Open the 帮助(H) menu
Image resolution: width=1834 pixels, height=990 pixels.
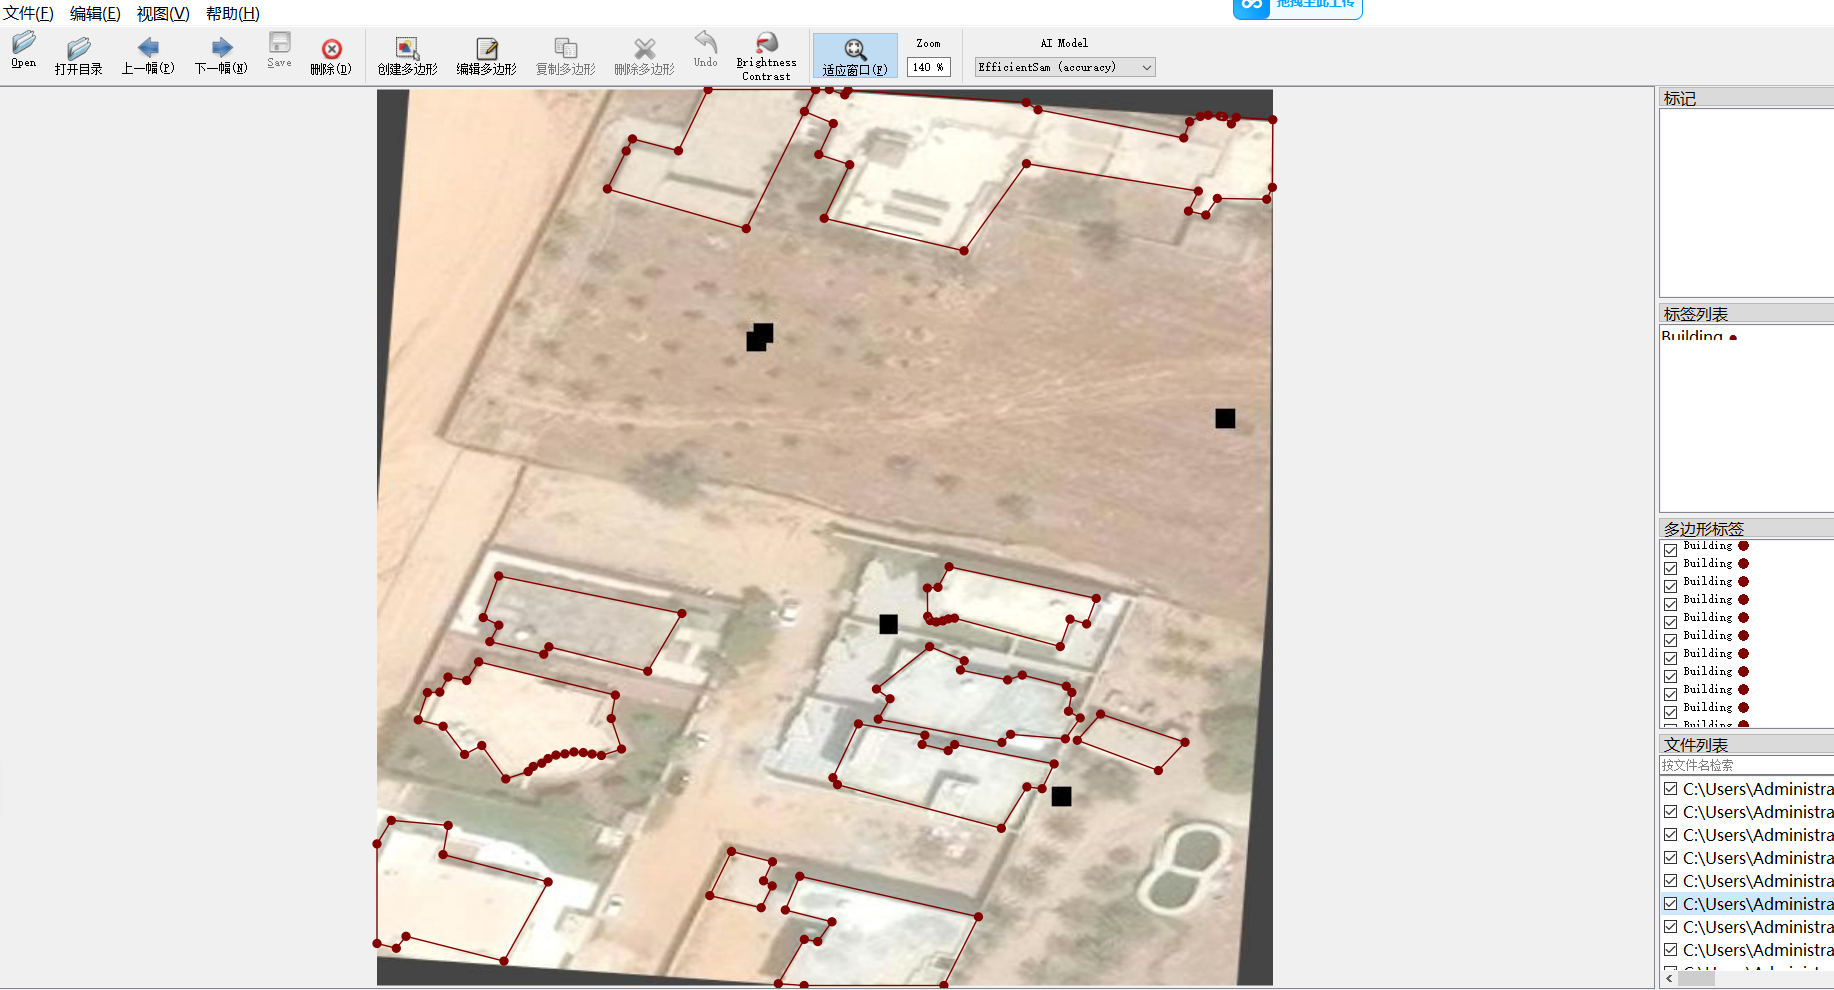click(233, 14)
